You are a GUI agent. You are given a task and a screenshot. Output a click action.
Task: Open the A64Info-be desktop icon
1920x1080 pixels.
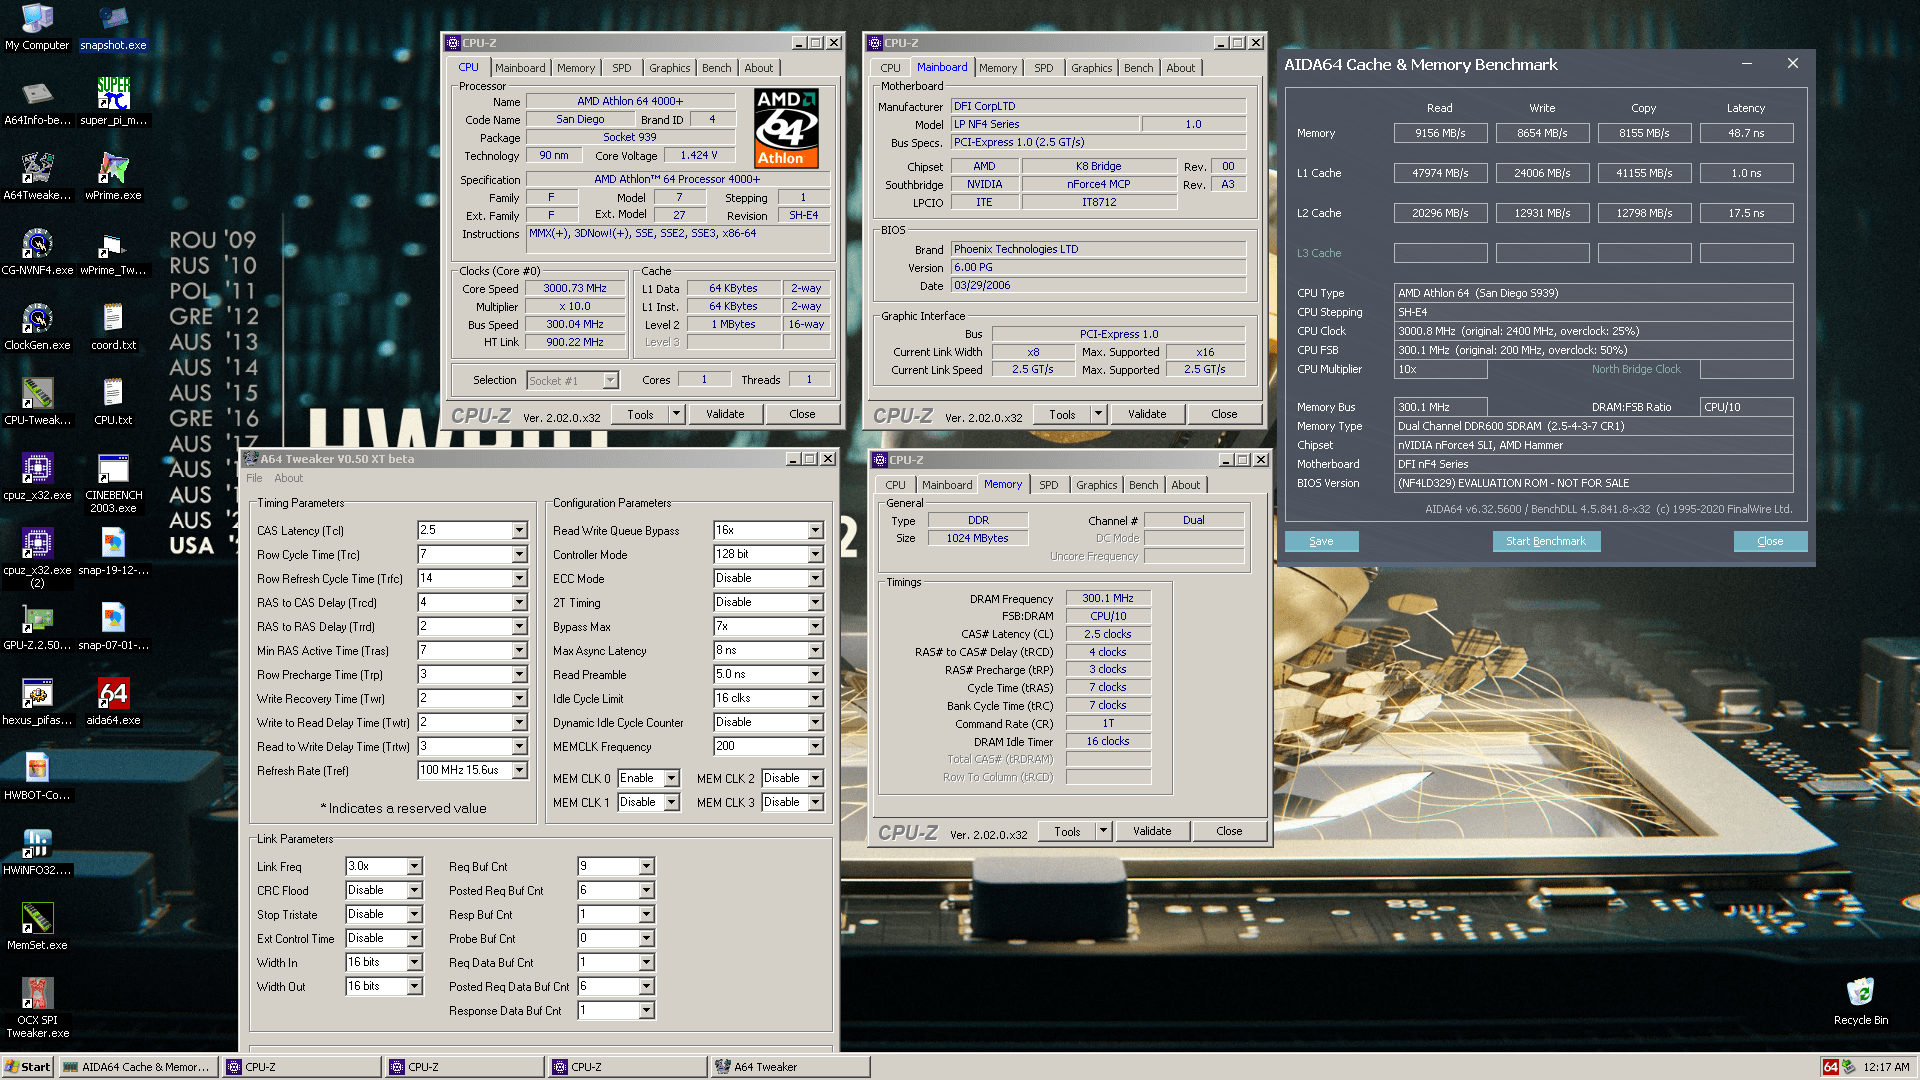(x=37, y=102)
